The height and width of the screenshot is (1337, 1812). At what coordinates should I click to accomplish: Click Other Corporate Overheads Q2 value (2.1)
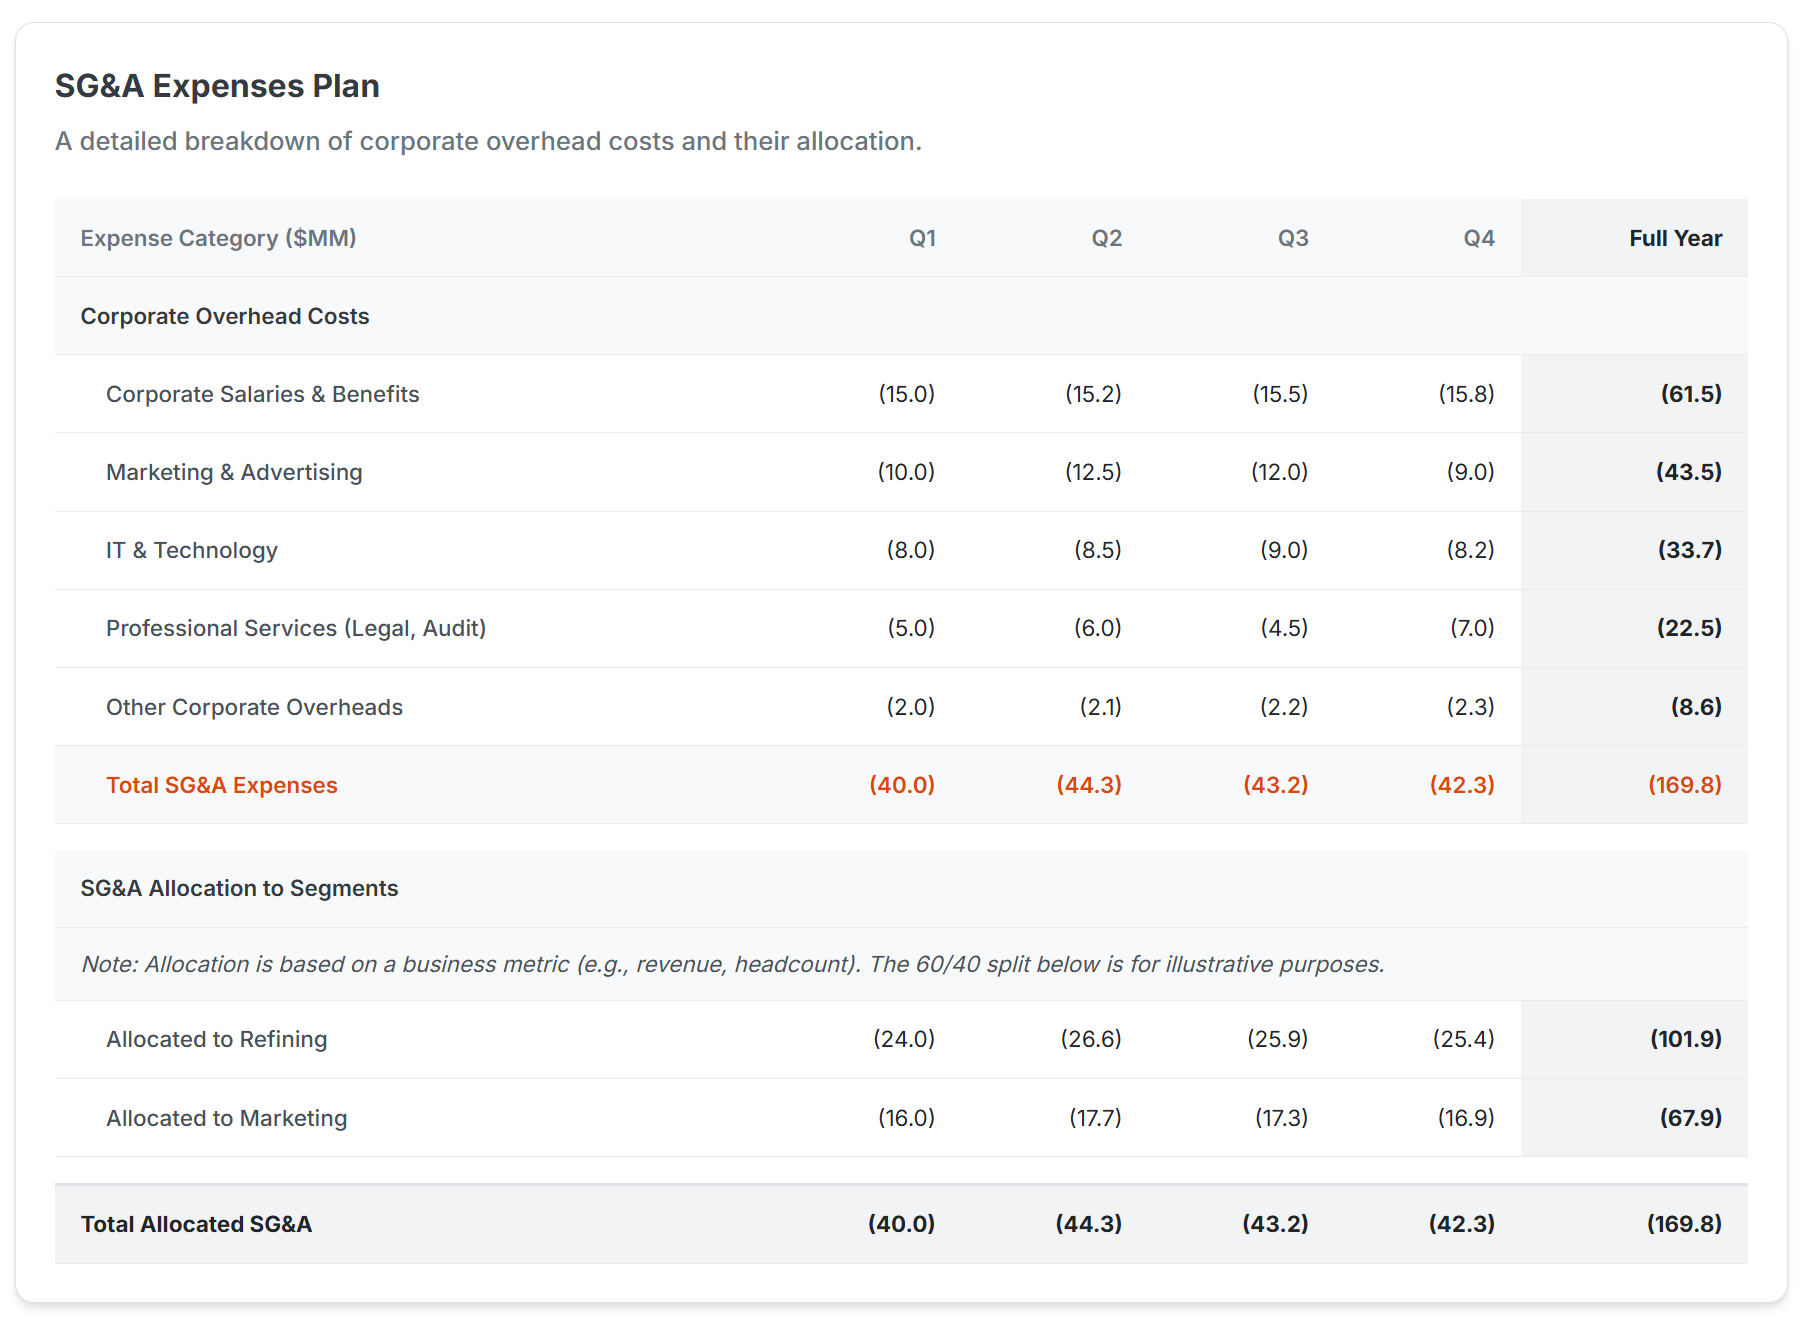click(1100, 707)
